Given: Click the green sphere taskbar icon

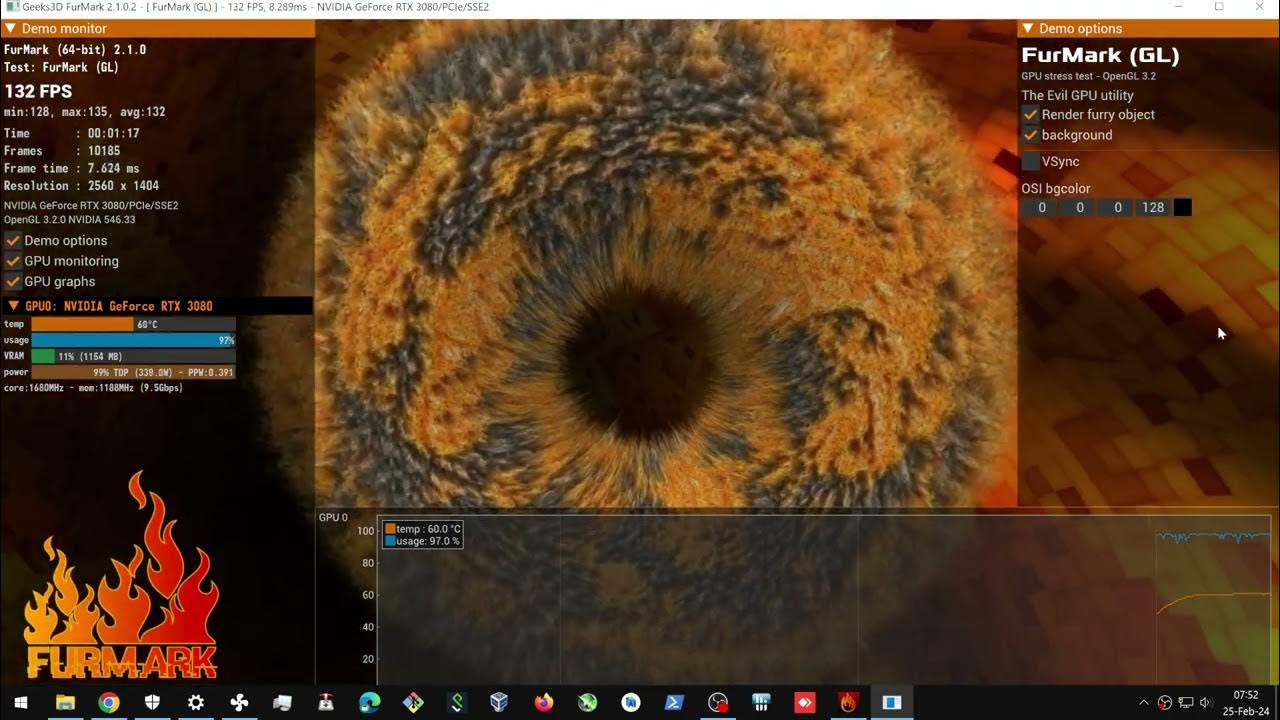Looking at the screenshot, I should (587, 702).
